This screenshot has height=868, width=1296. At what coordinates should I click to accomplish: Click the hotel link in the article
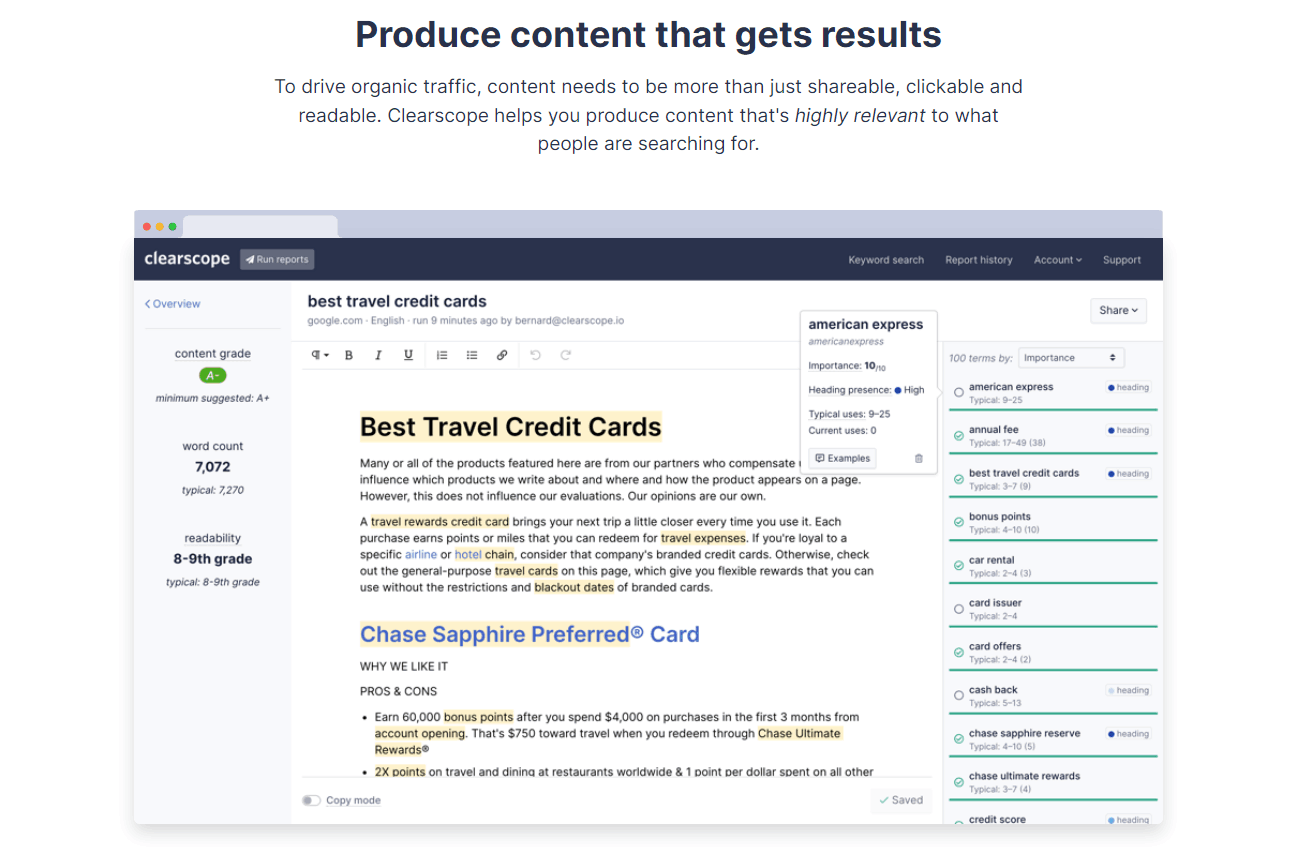468,554
